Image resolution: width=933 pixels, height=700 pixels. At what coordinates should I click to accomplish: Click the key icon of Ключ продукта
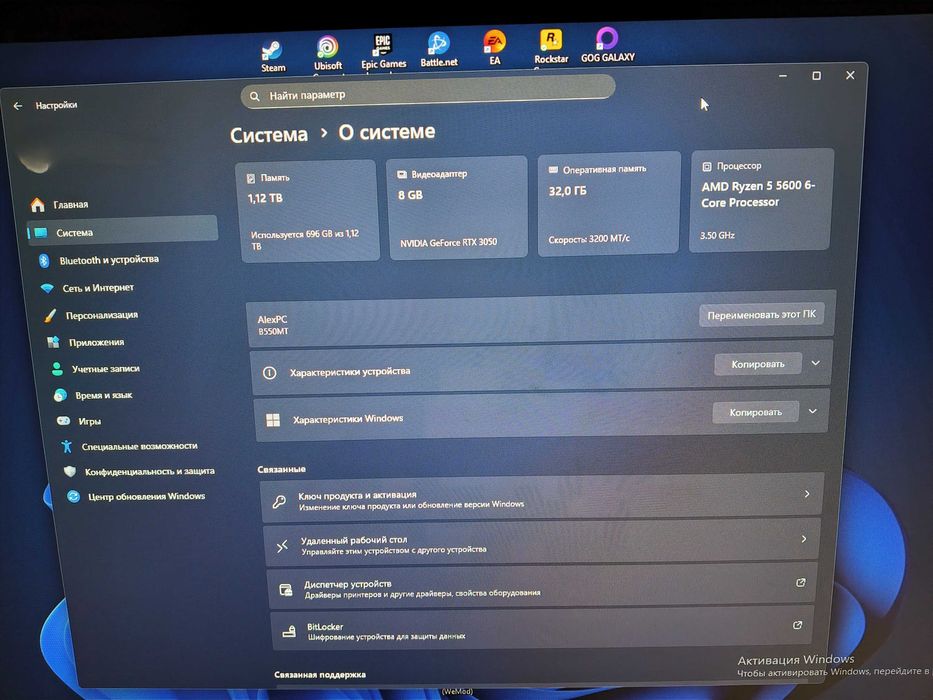tap(279, 502)
